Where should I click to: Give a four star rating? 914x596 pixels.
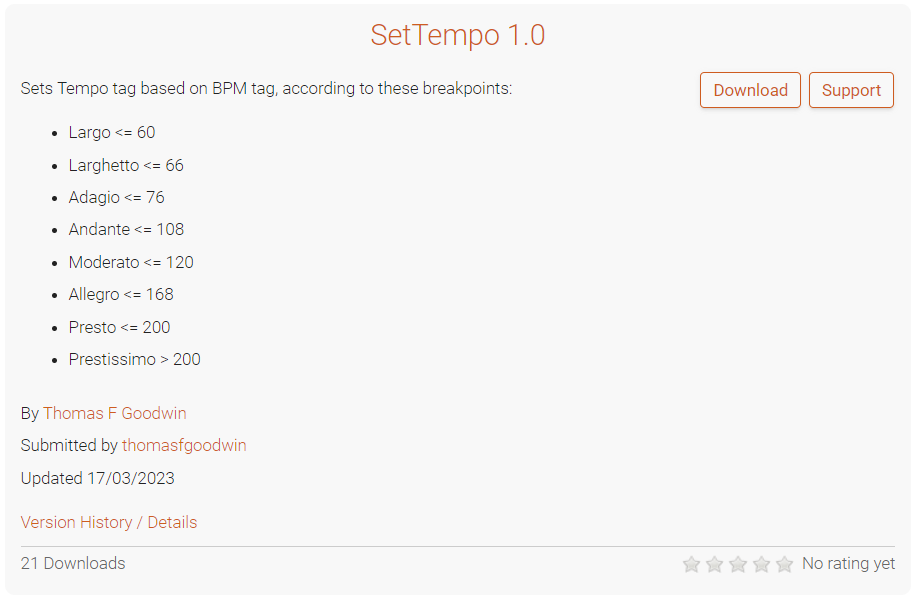coord(761,565)
